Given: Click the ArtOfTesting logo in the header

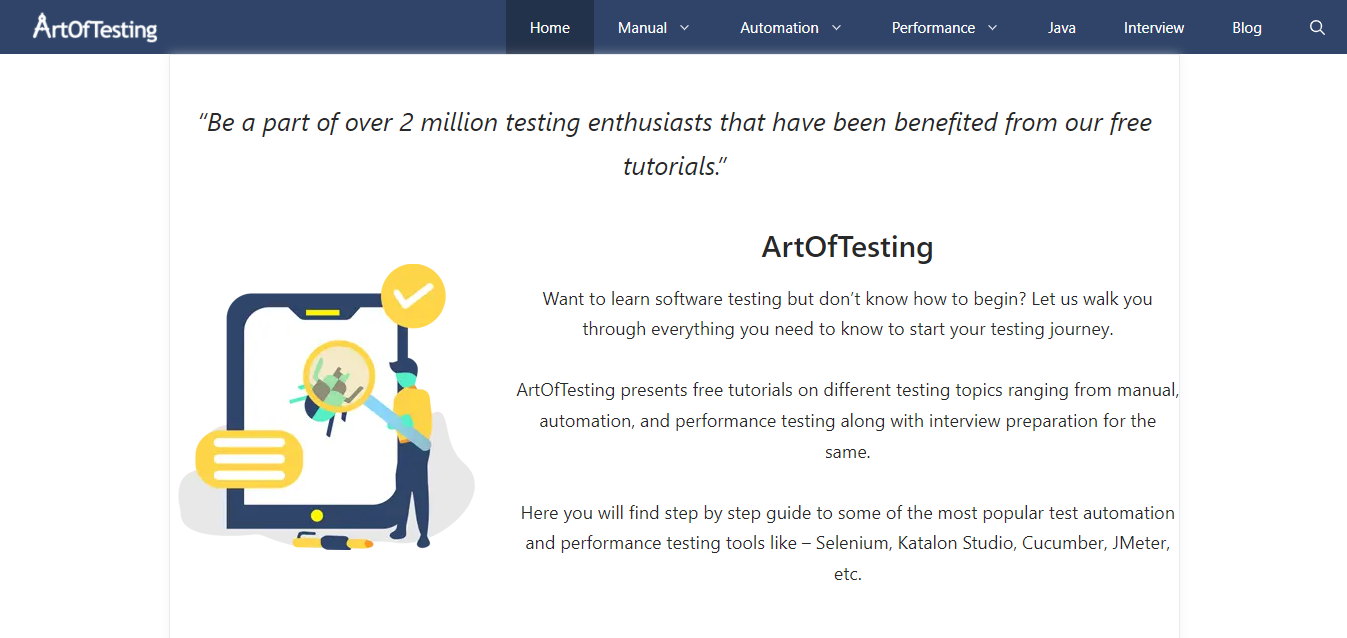Looking at the screenshot, I should [95, 27].
